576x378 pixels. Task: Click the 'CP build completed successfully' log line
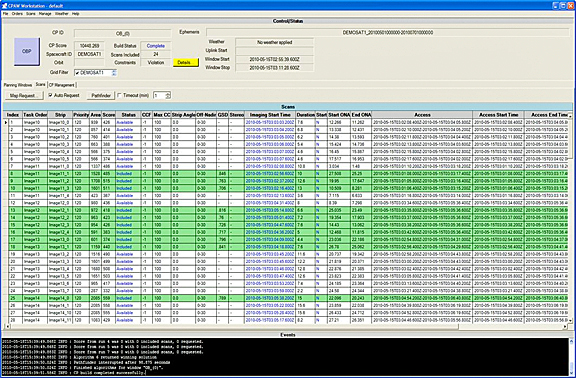[74, 373]
